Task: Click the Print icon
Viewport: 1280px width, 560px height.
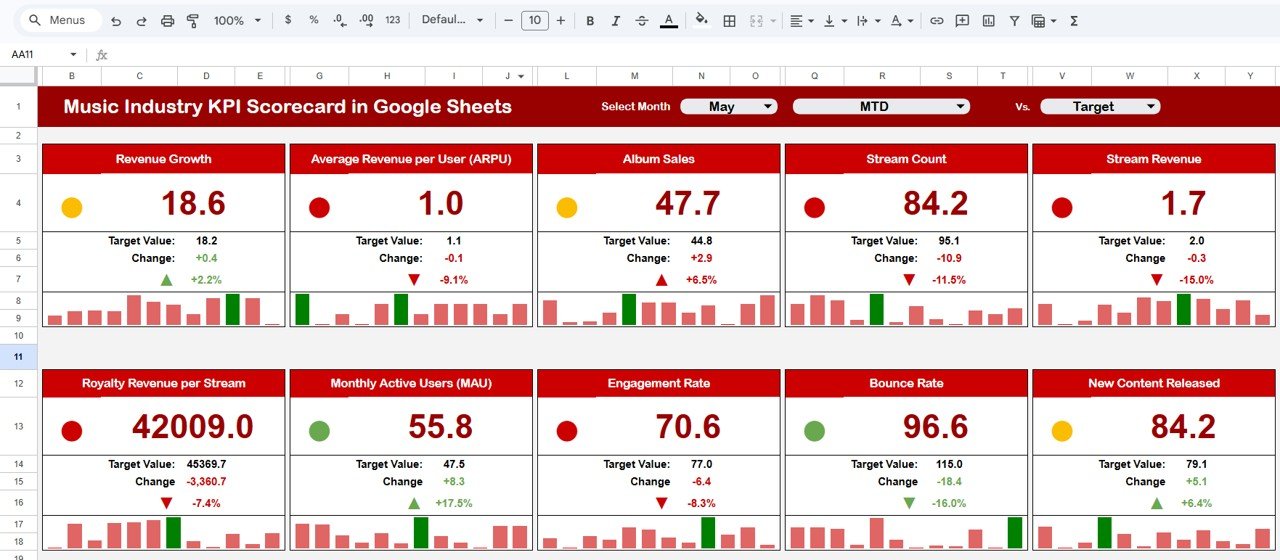Action: 168,21
